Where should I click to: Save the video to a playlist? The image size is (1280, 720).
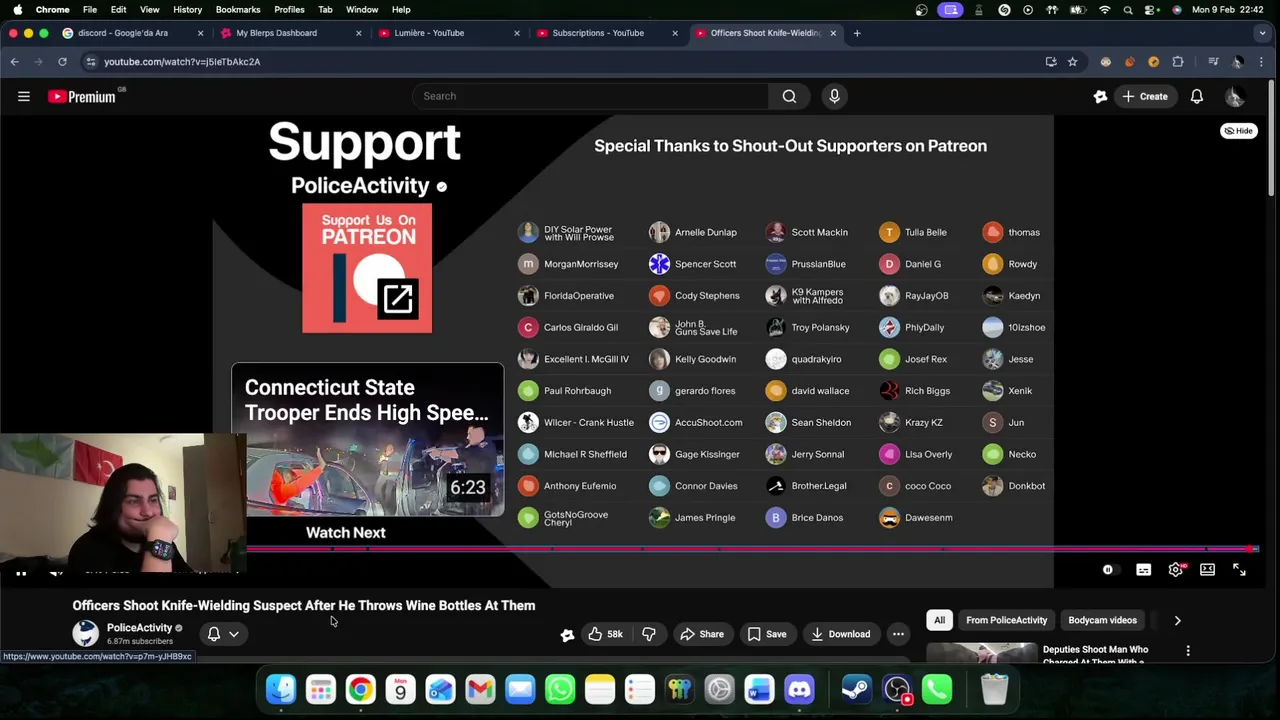click(x=767, y=634)
